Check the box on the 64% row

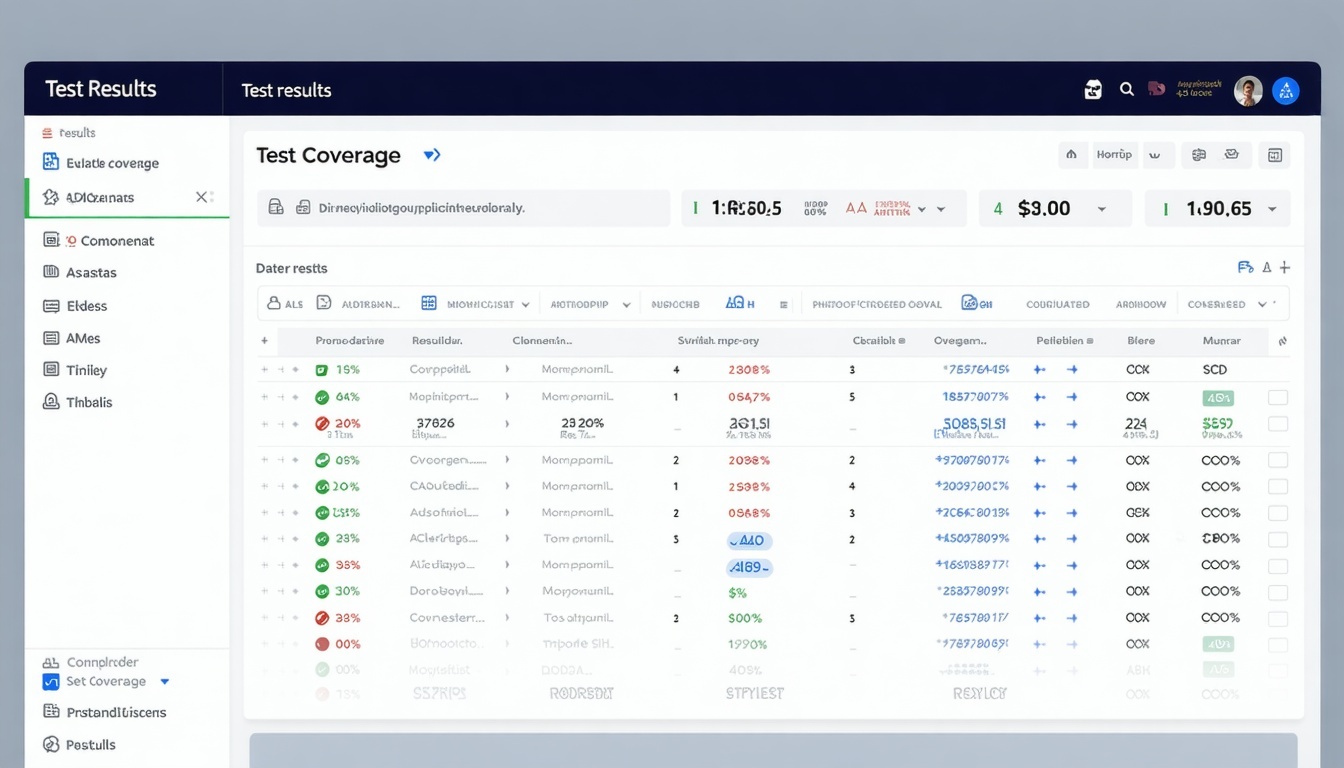1277,397
